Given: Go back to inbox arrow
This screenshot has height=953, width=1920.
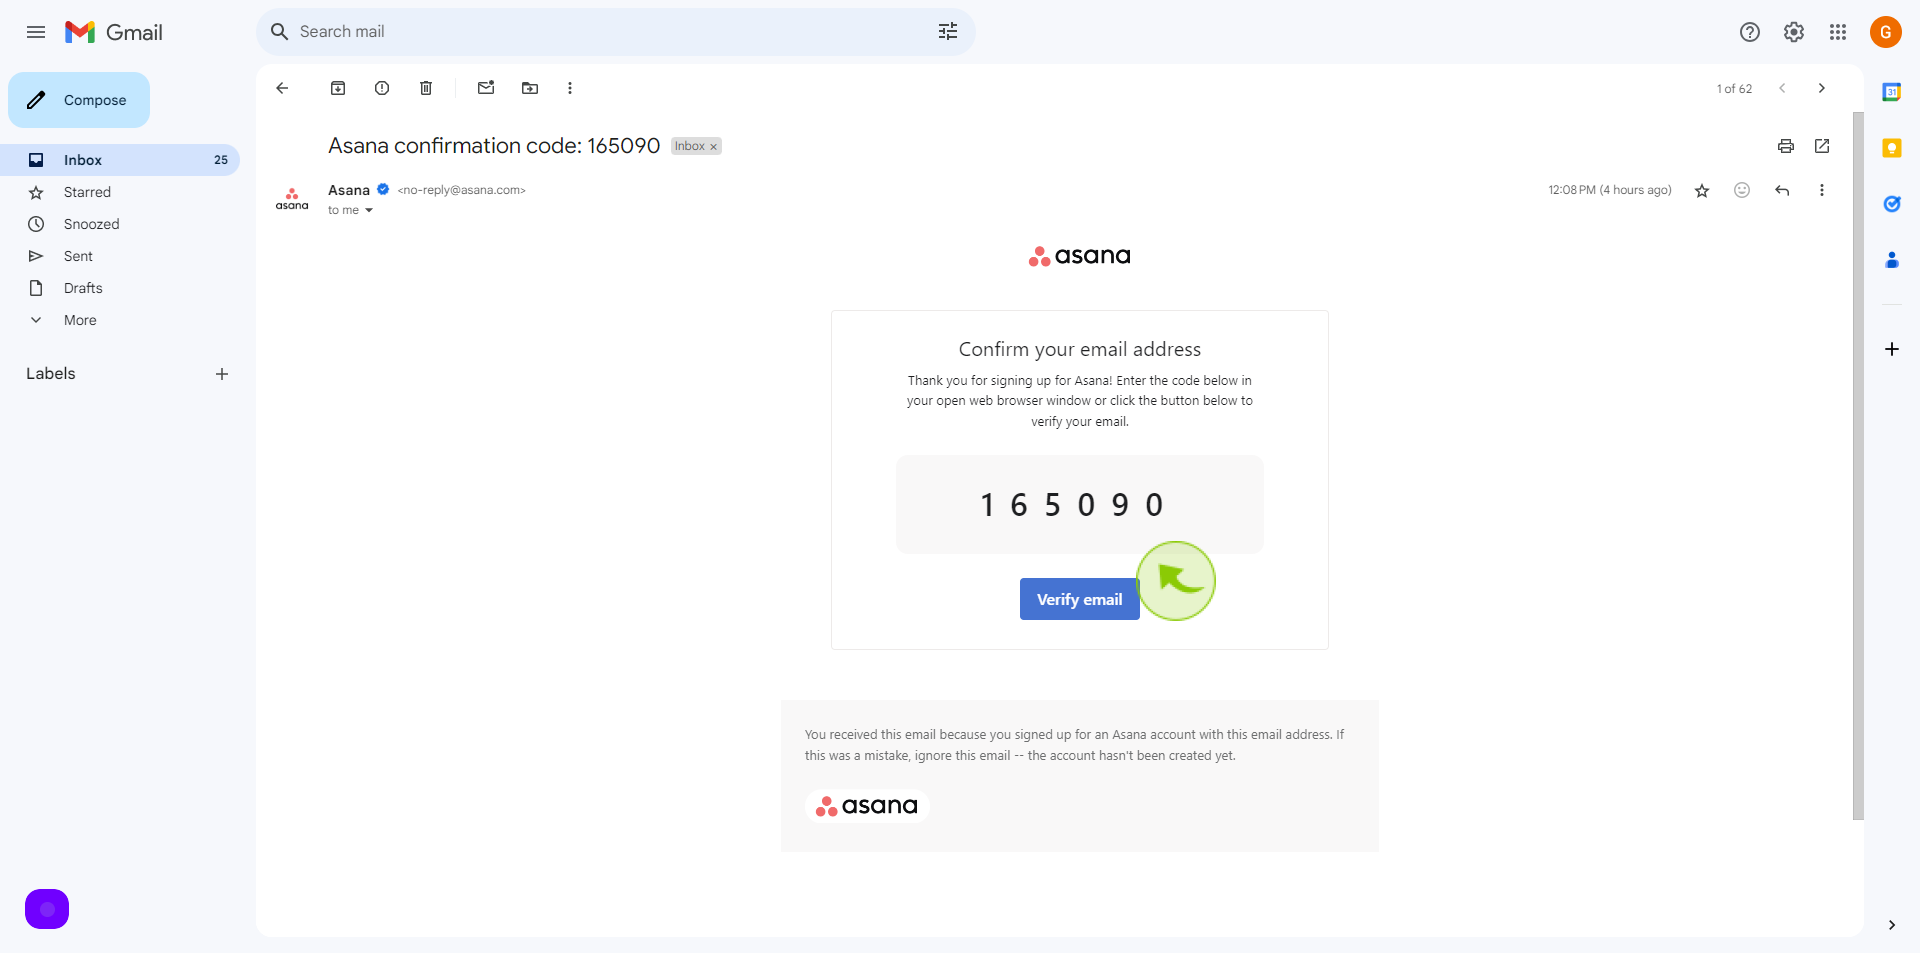Looking at the screenshot, I should click(282, 88).
